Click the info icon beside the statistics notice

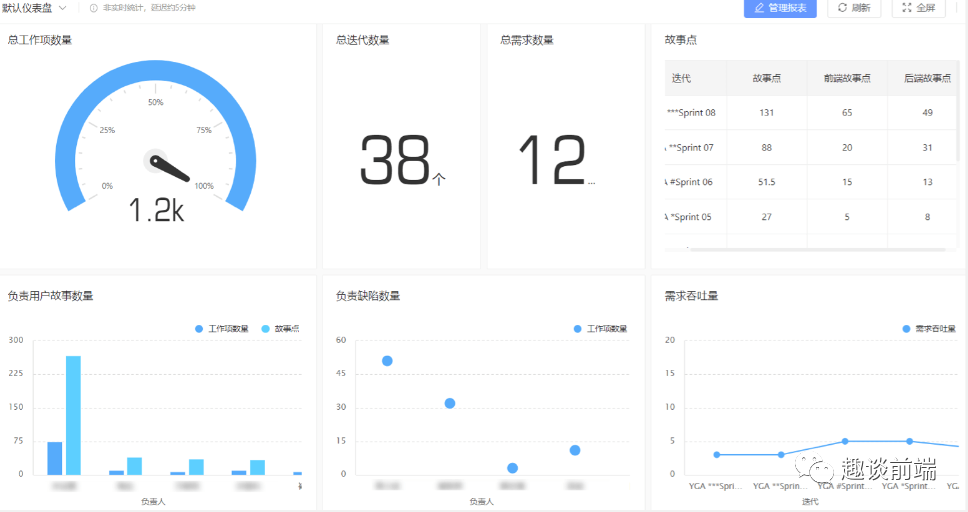pyautogui.click(x=93, y=8)
